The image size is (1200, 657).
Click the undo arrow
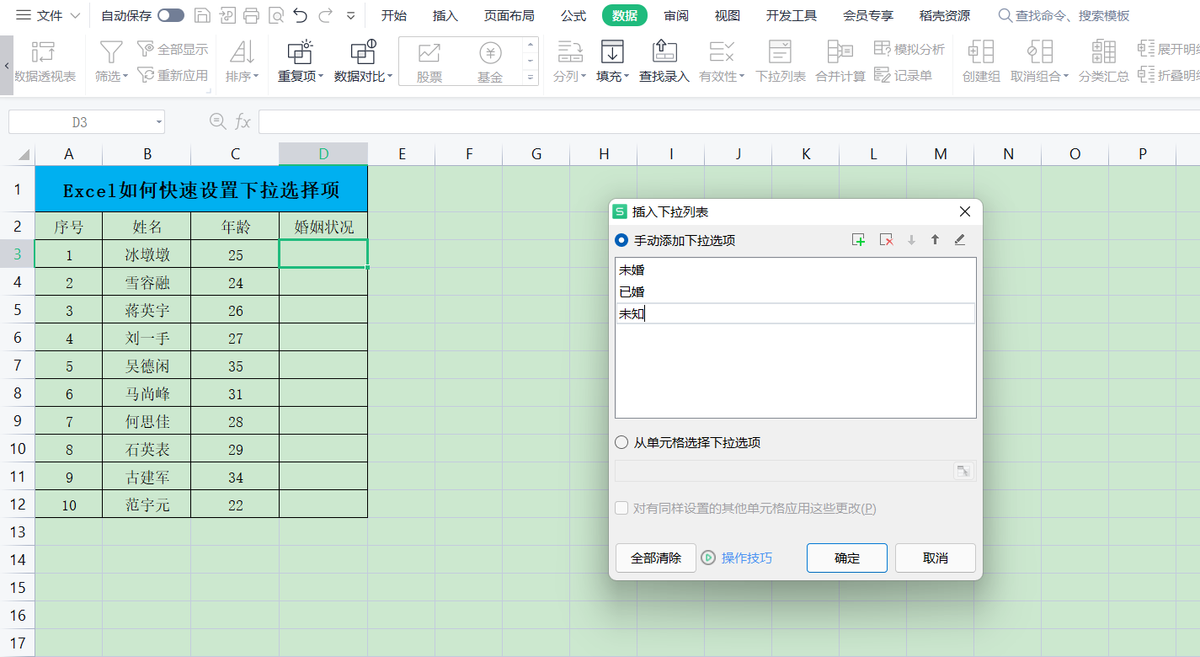pos(300,16)
